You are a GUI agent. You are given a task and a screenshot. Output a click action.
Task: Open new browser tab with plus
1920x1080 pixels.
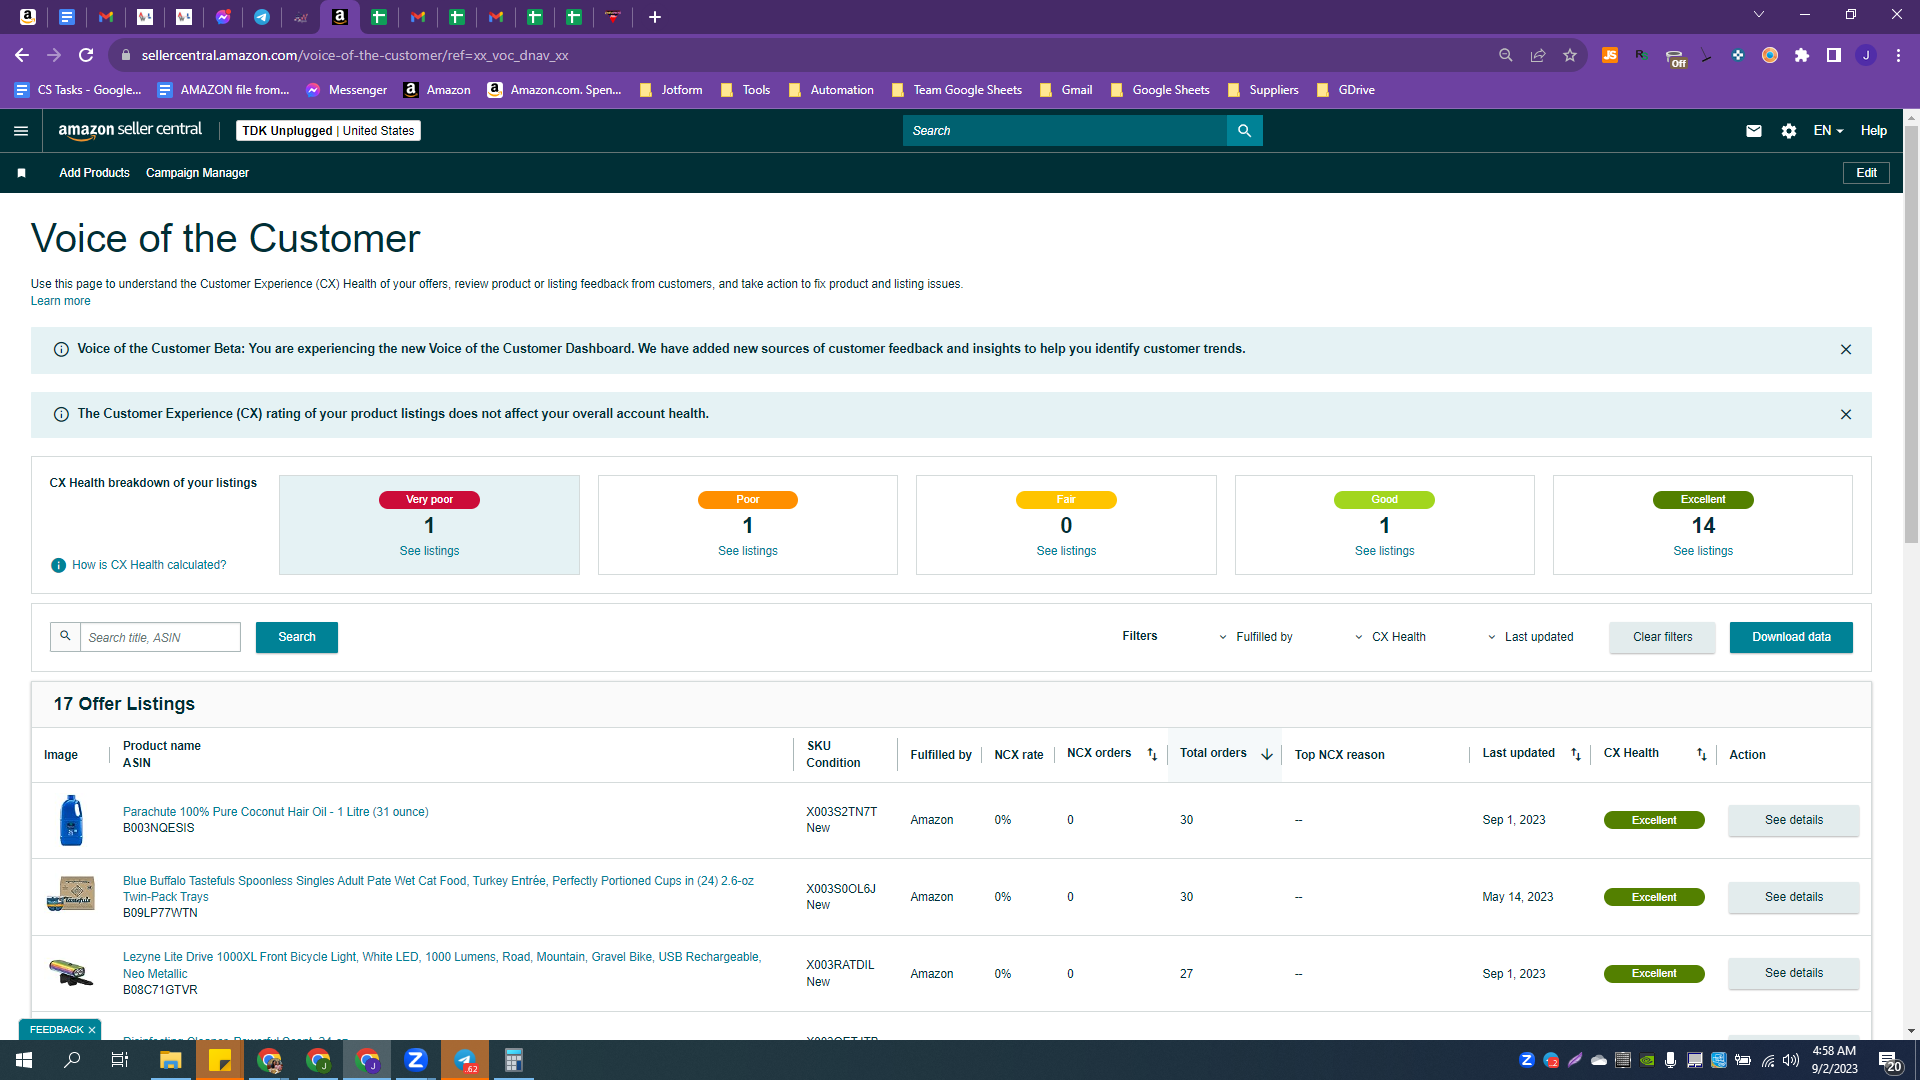pyautogui.click(x=655, y=17)
